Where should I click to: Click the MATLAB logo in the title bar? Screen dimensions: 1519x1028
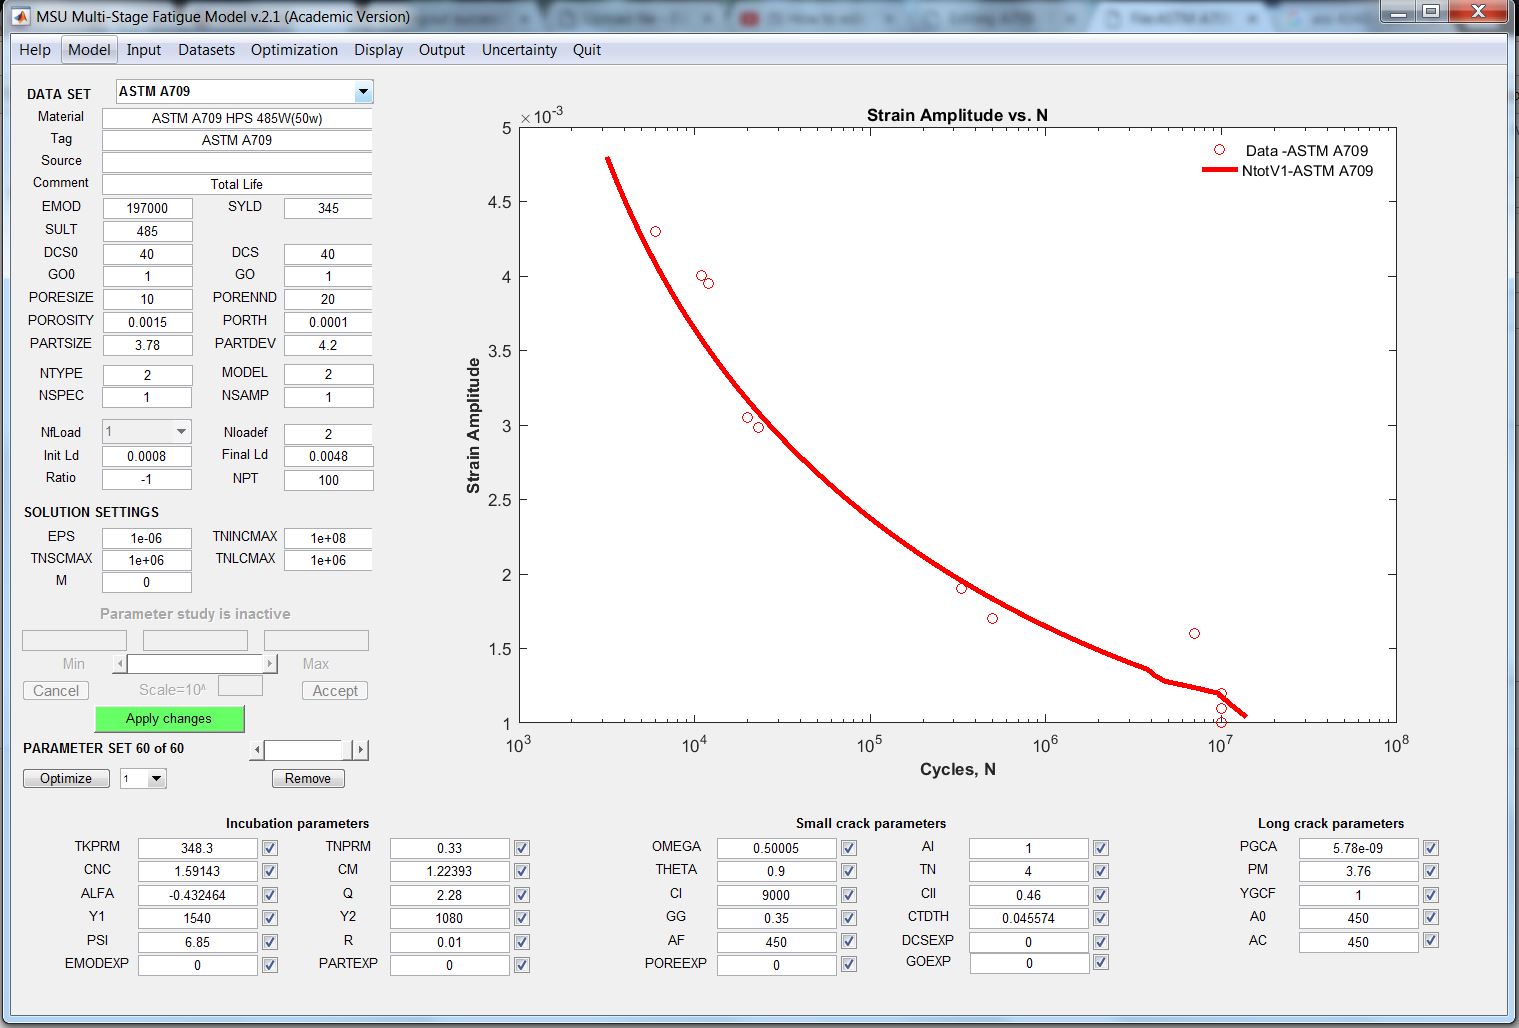(x=20, y=16)
